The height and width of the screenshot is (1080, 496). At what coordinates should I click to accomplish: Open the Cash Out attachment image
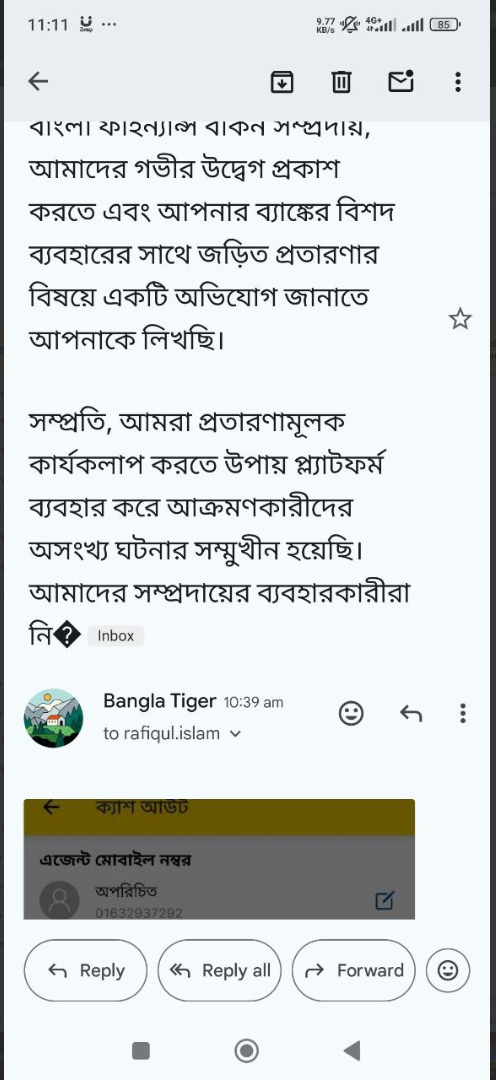point(219,859)
